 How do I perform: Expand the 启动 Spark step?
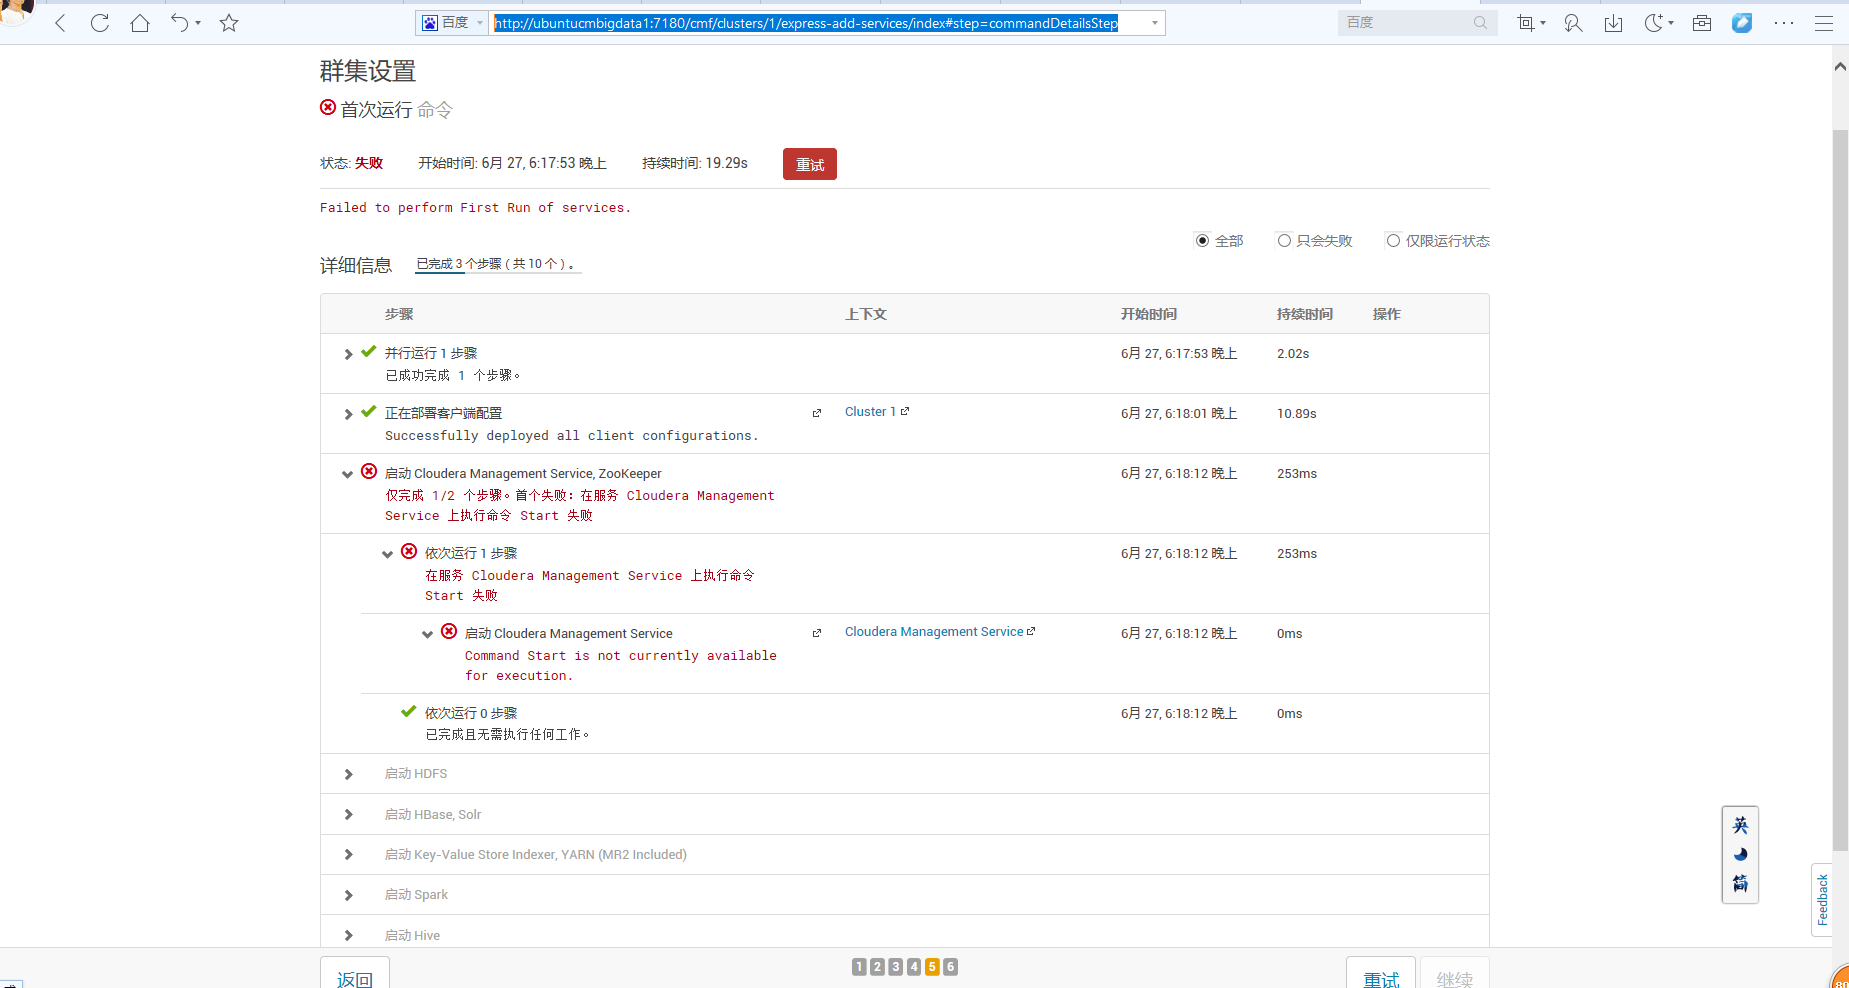(348, 895)
